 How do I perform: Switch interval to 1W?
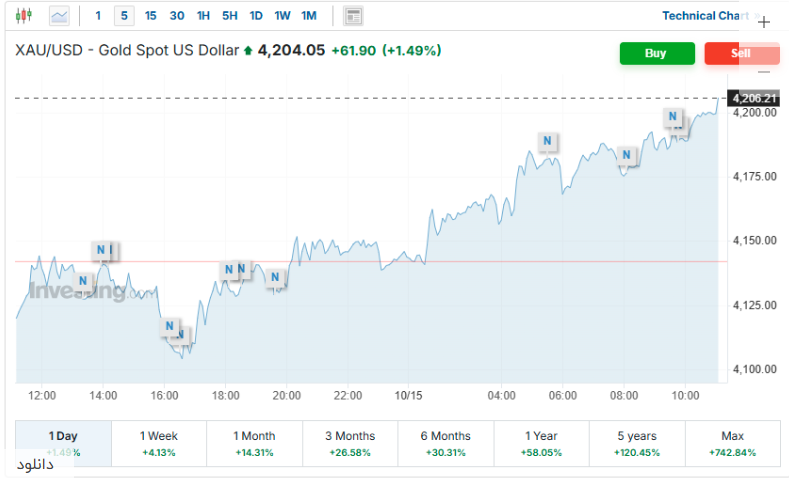282,16
